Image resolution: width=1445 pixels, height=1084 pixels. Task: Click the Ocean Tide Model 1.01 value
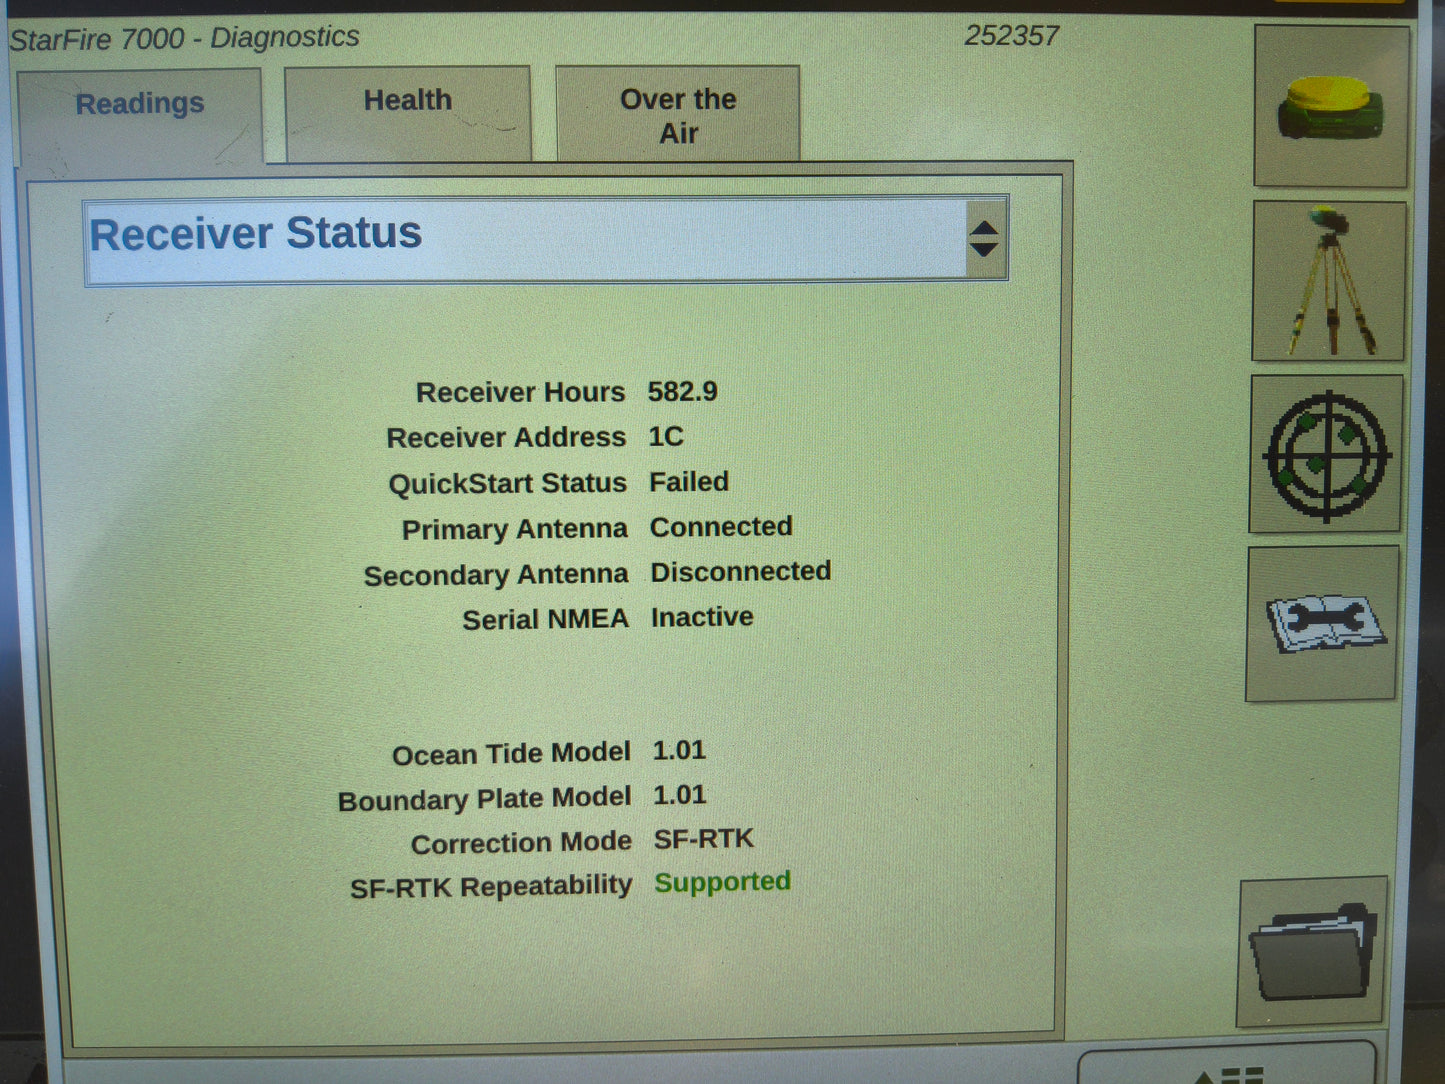click(x=679, y=750)
